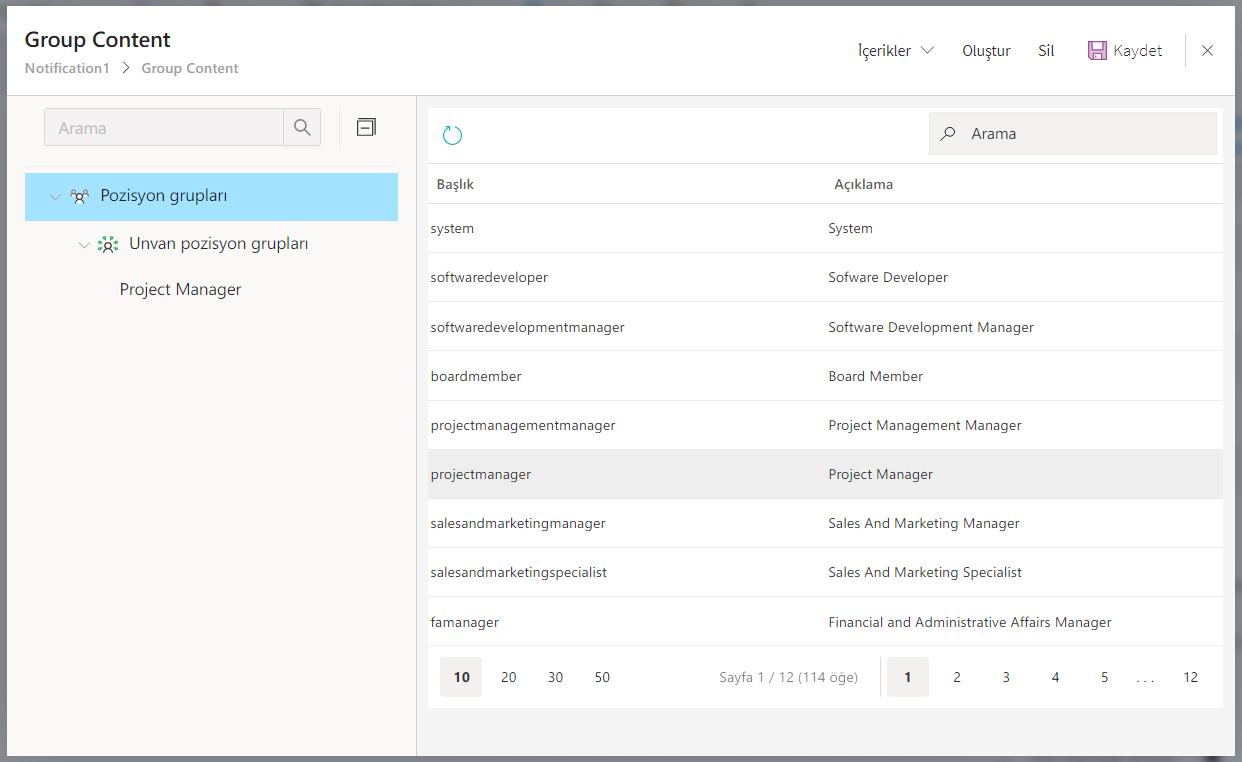Set page size to 20 items

coord(509,677)
